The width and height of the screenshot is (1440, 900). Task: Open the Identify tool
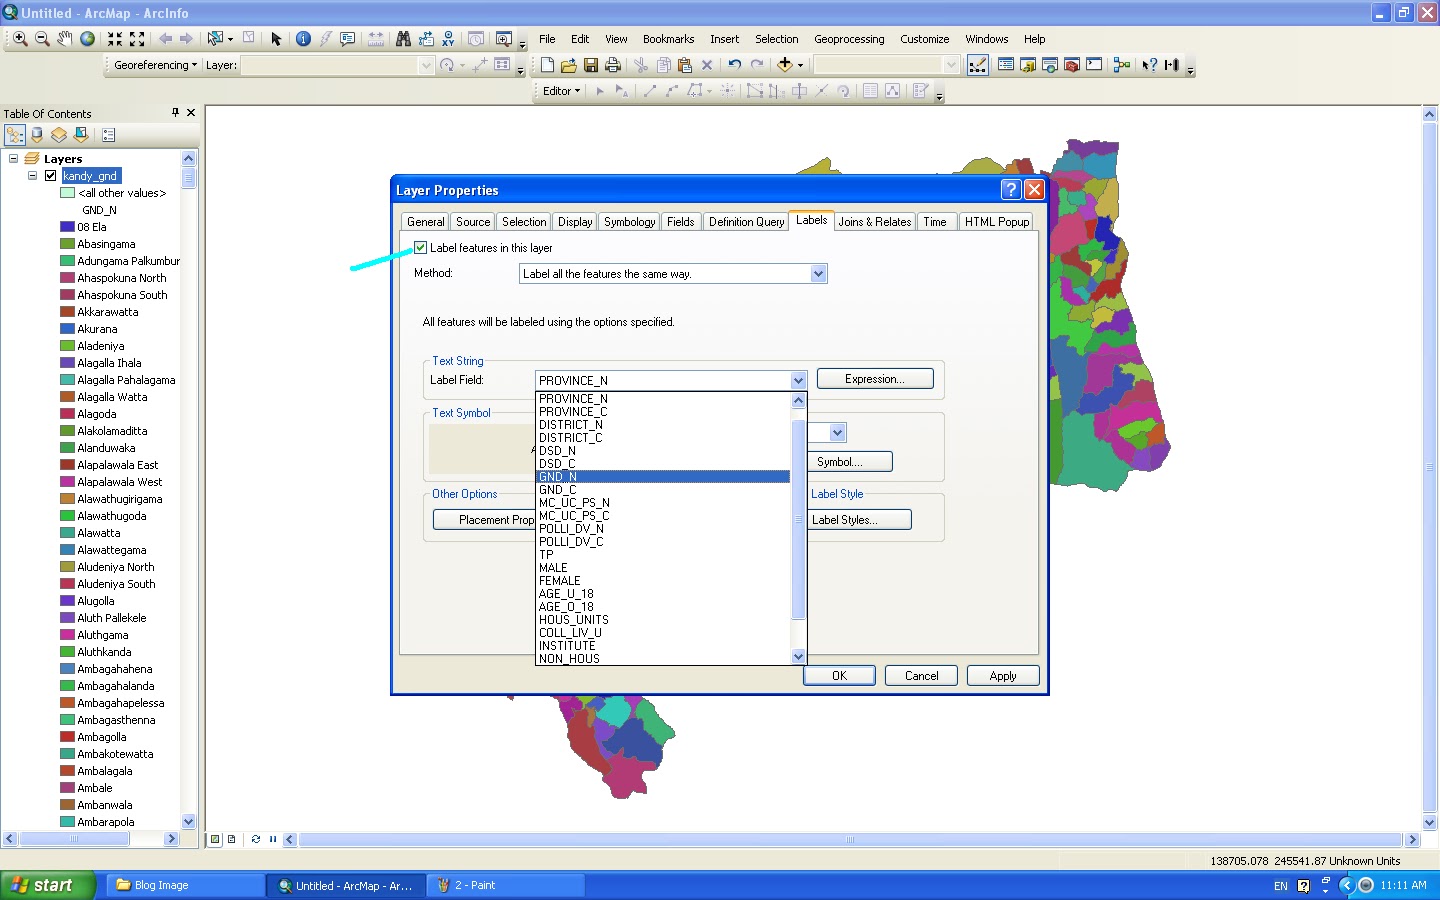[x=303, y=39]
